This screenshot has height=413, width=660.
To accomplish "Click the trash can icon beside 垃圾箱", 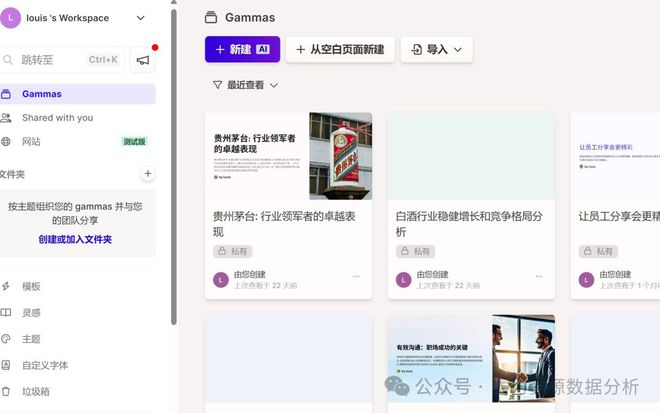I will (5, 391).
